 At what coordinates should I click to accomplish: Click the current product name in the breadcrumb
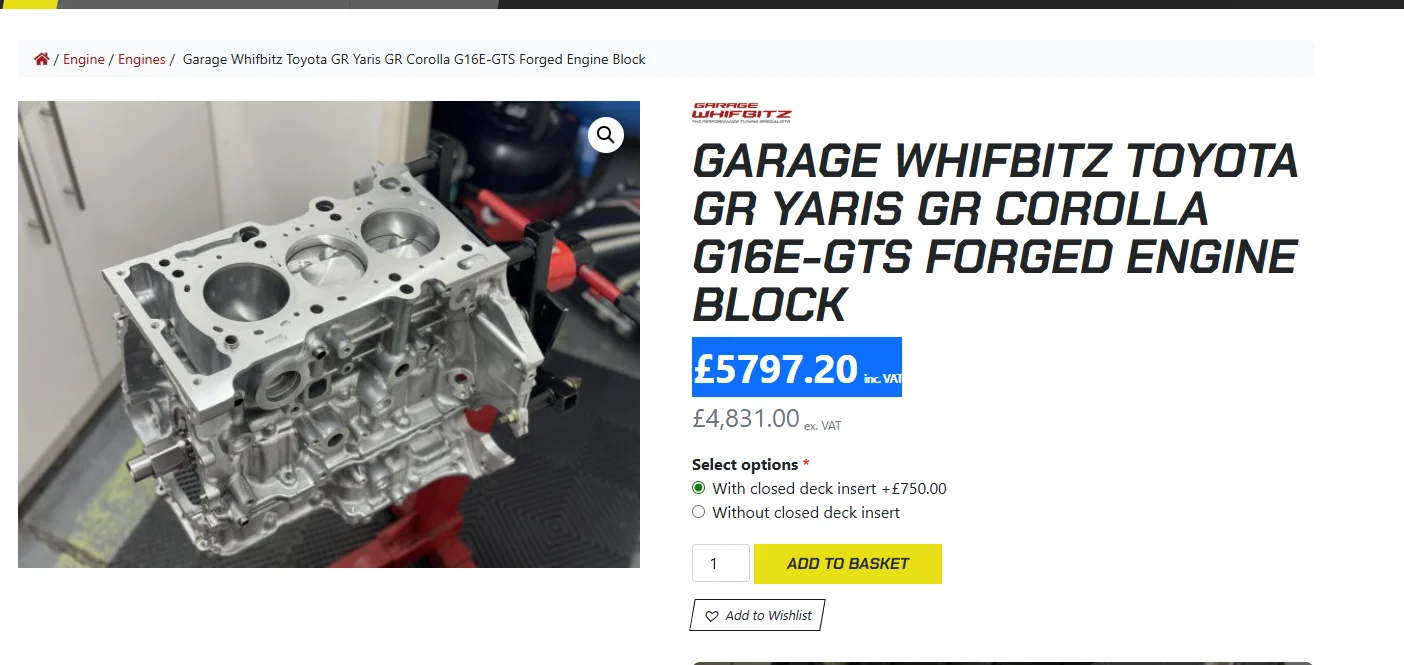414,59
